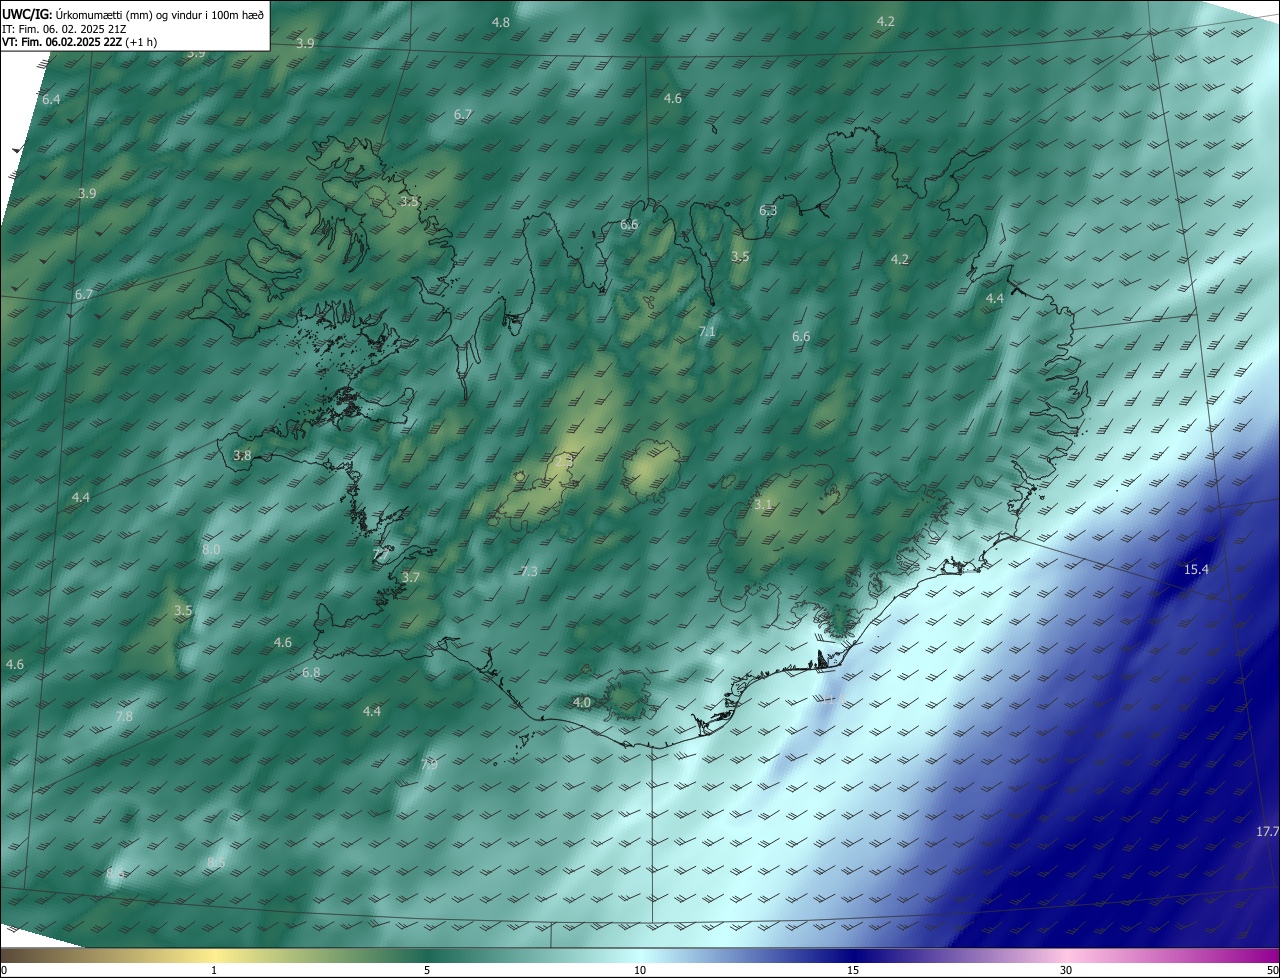Click the '0' tick on the color scale
1280x978 pixels.
(4, 970)
